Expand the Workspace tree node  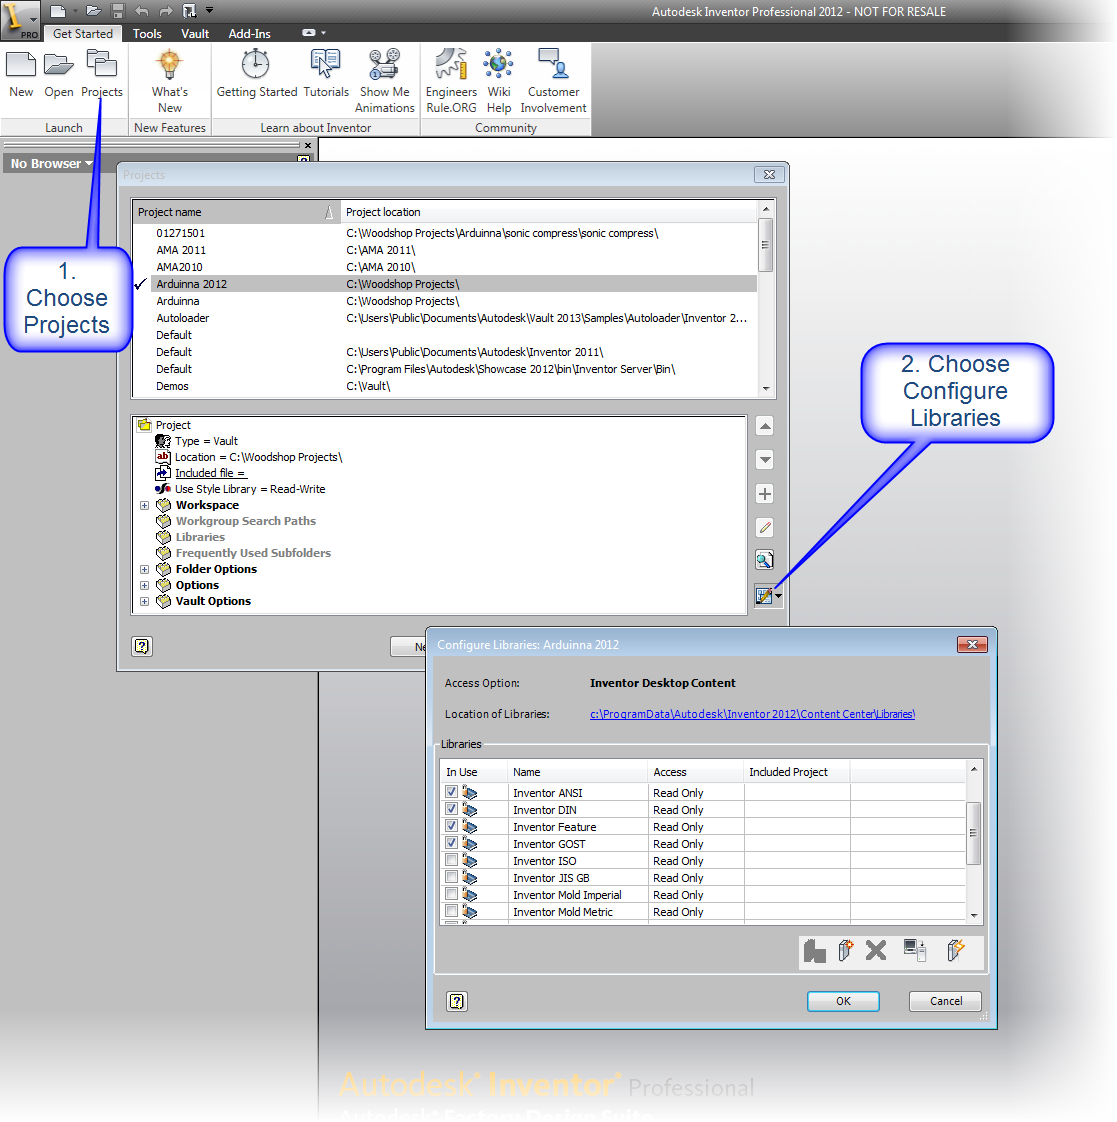(145, 505)
